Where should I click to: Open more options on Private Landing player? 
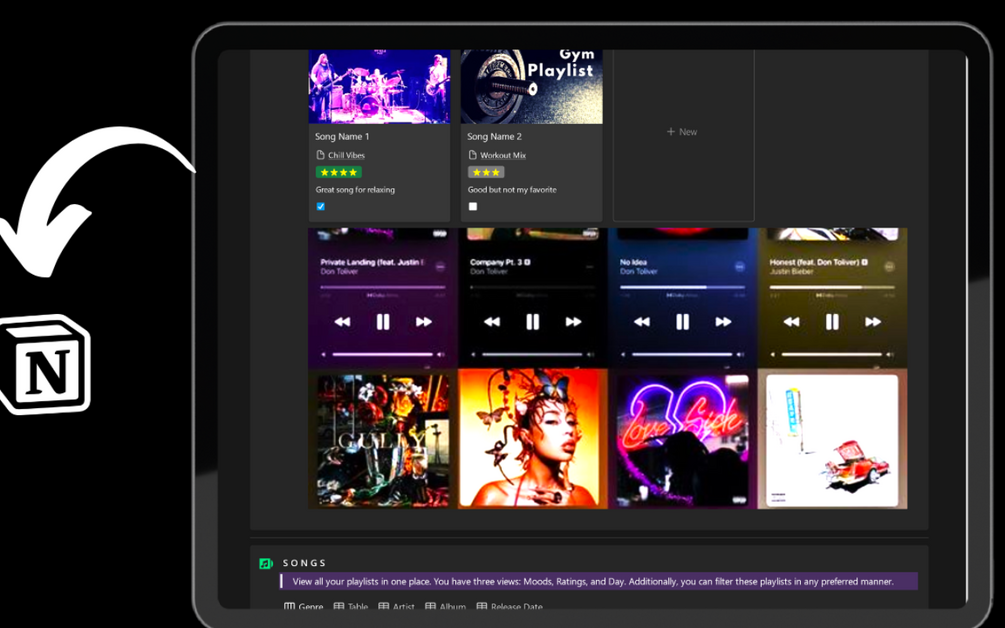coord(440,267)
